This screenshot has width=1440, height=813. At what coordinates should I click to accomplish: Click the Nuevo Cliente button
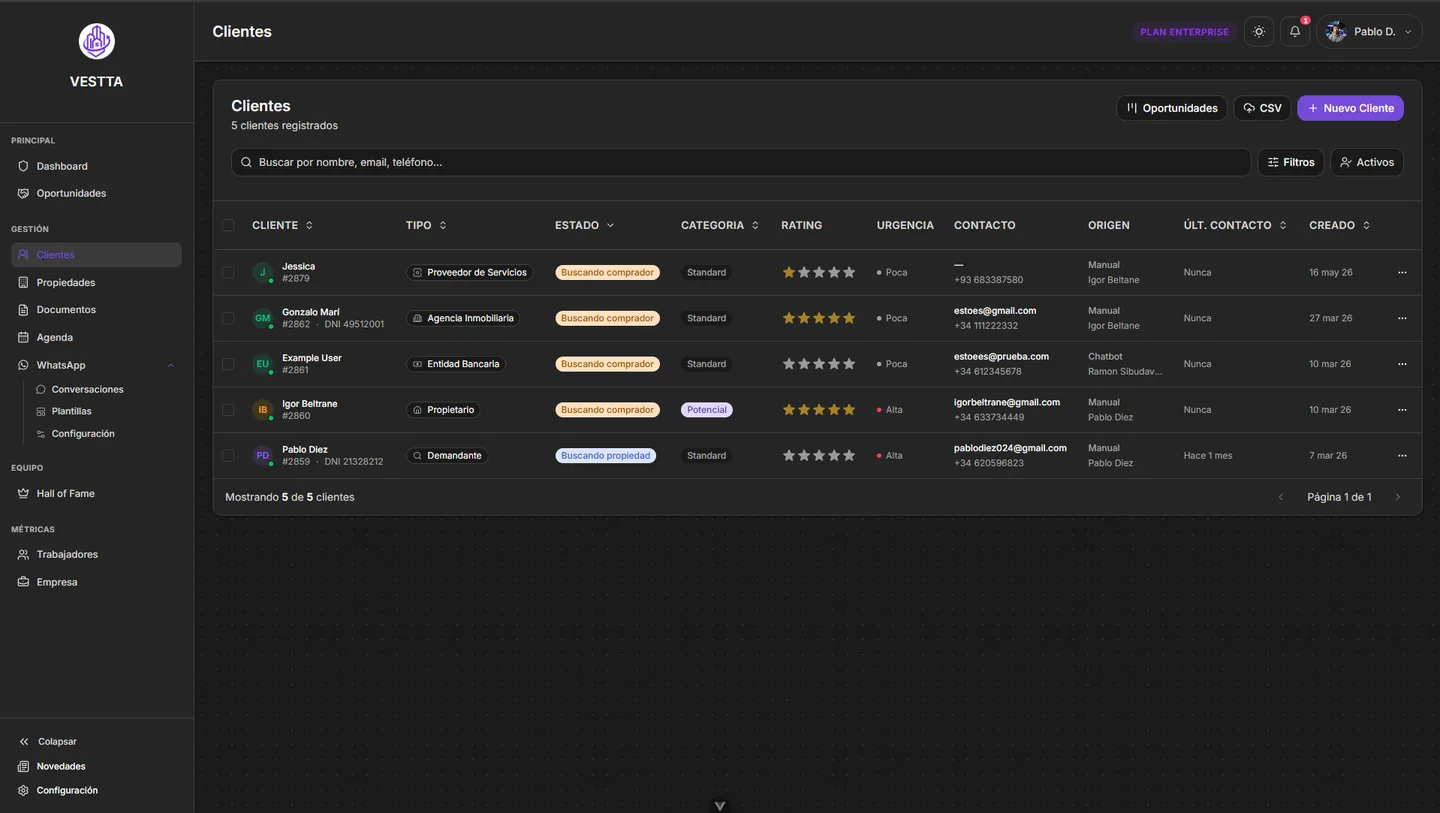1350,108
